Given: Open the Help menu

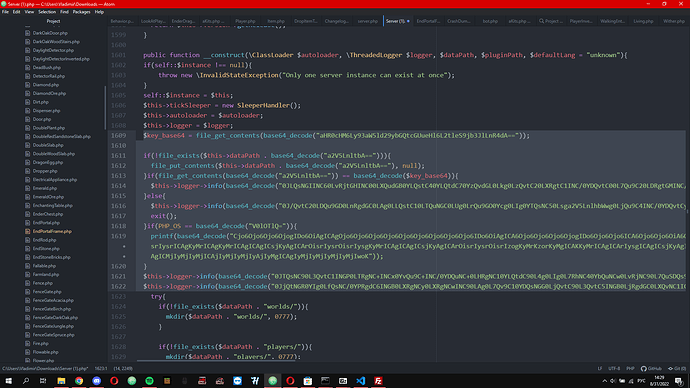Looking at the screenshot, I should pos(99,12).
